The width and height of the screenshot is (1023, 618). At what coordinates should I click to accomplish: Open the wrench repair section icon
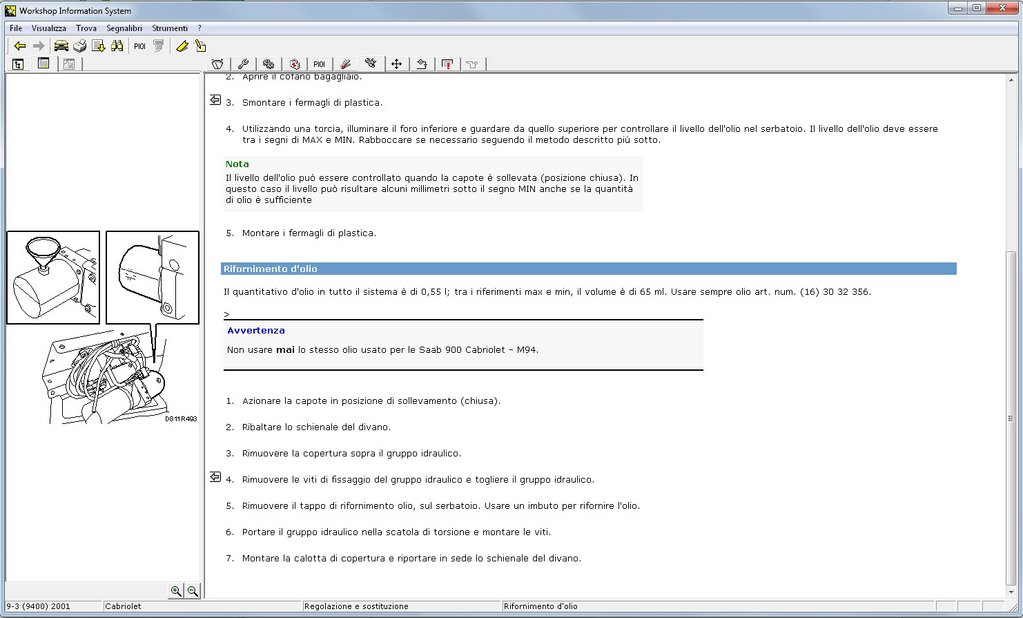(243, 64)
